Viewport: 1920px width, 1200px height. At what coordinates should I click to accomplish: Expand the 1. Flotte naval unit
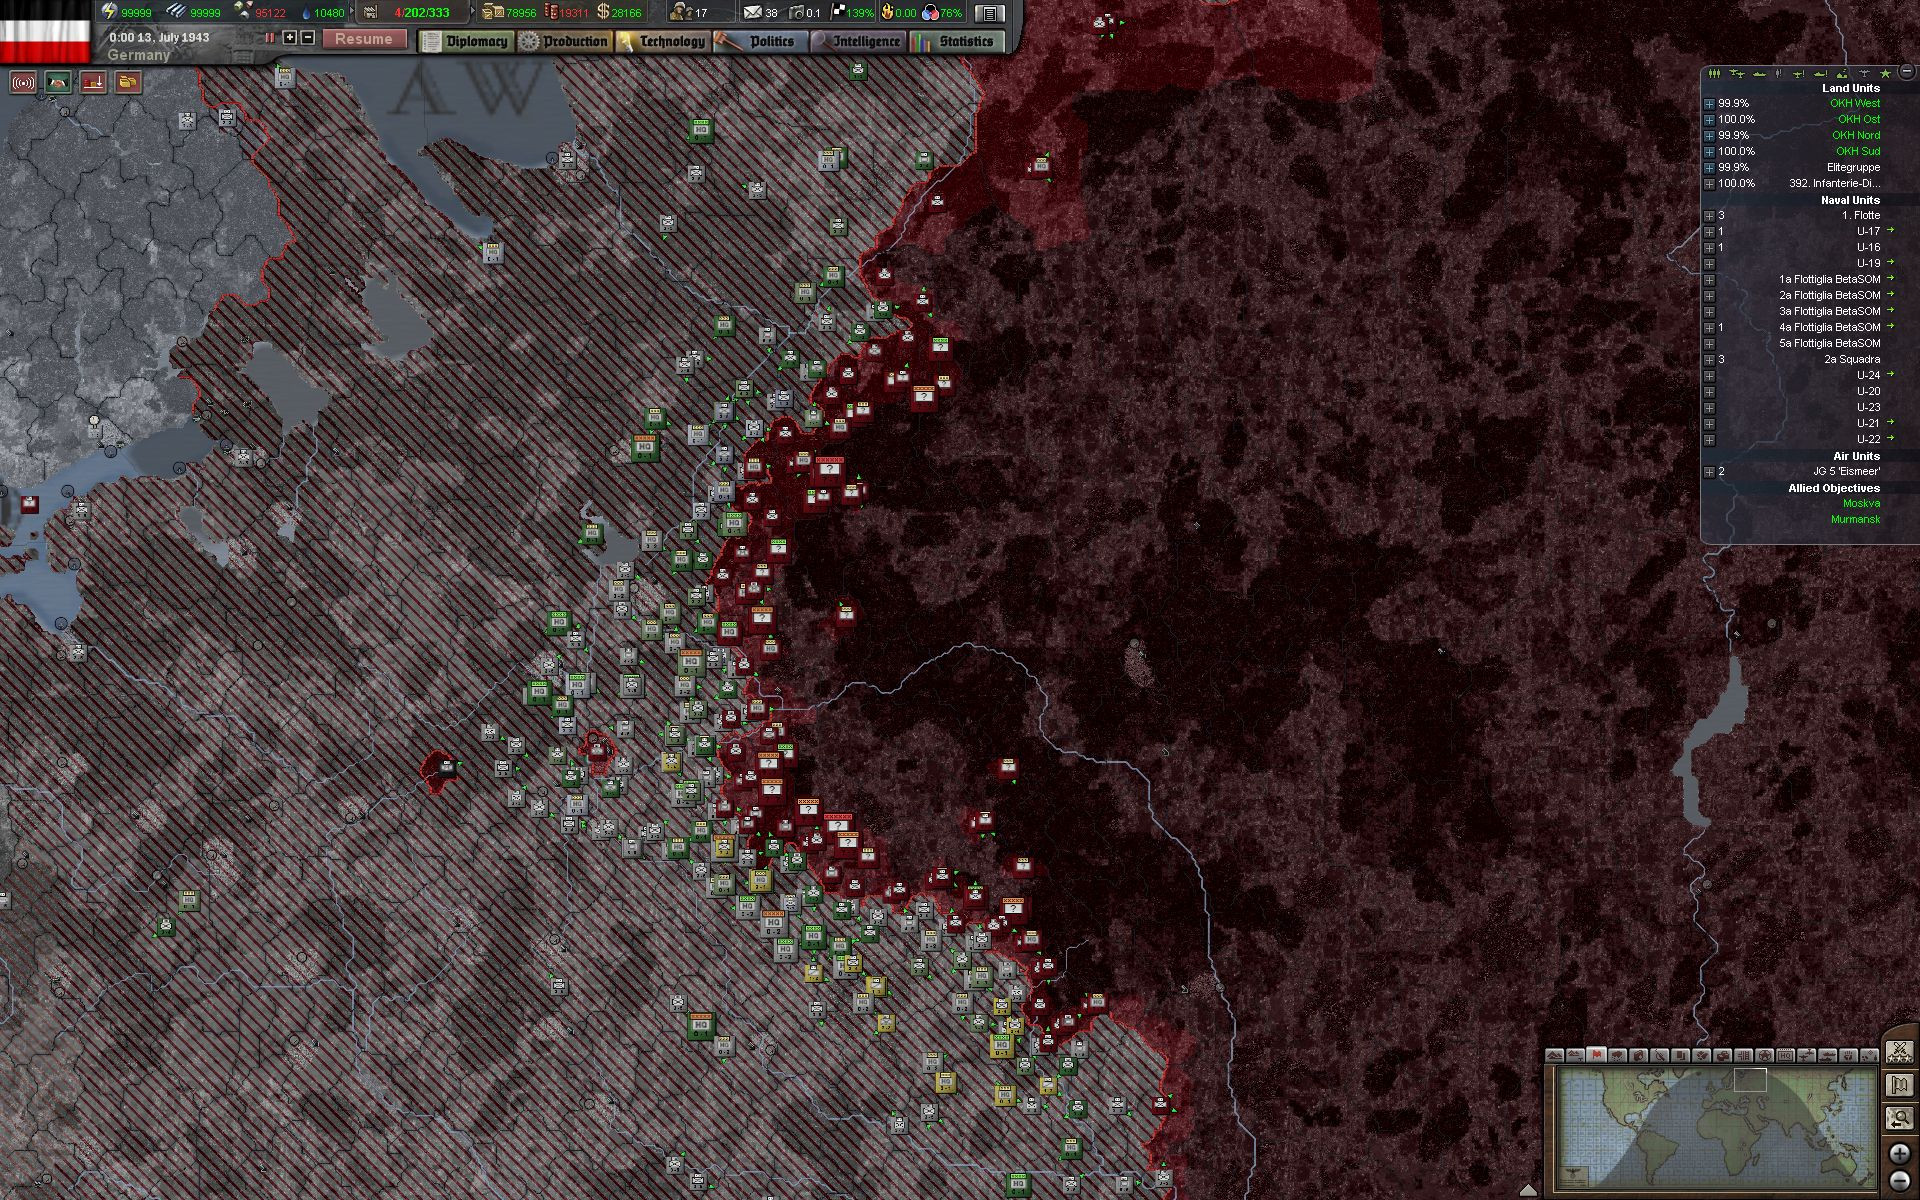(x=1709, y=216)
